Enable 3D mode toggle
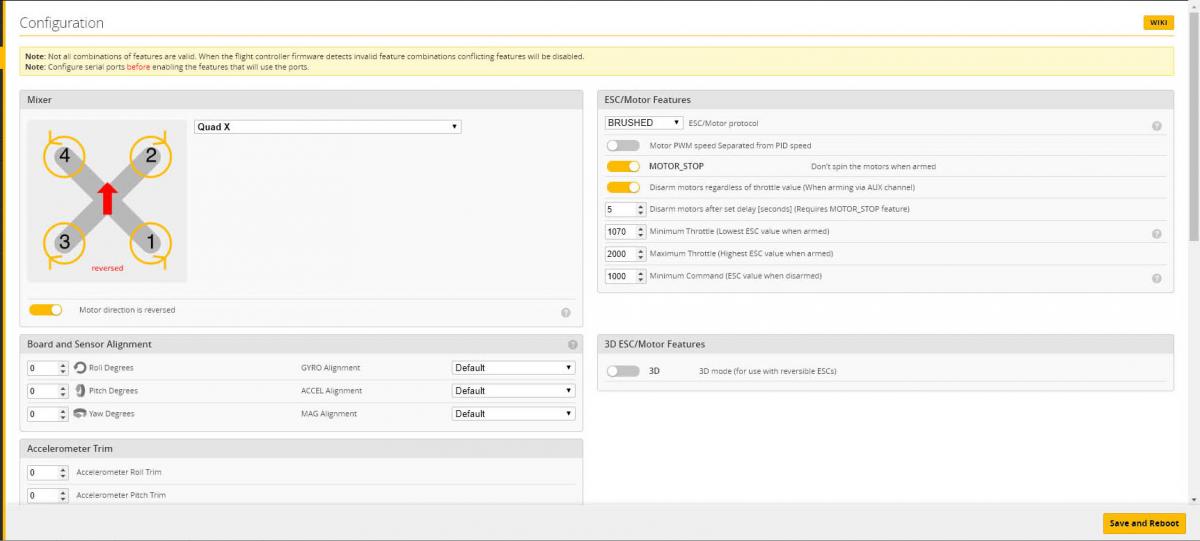The image size is (1200, 541). coord(623,371)
